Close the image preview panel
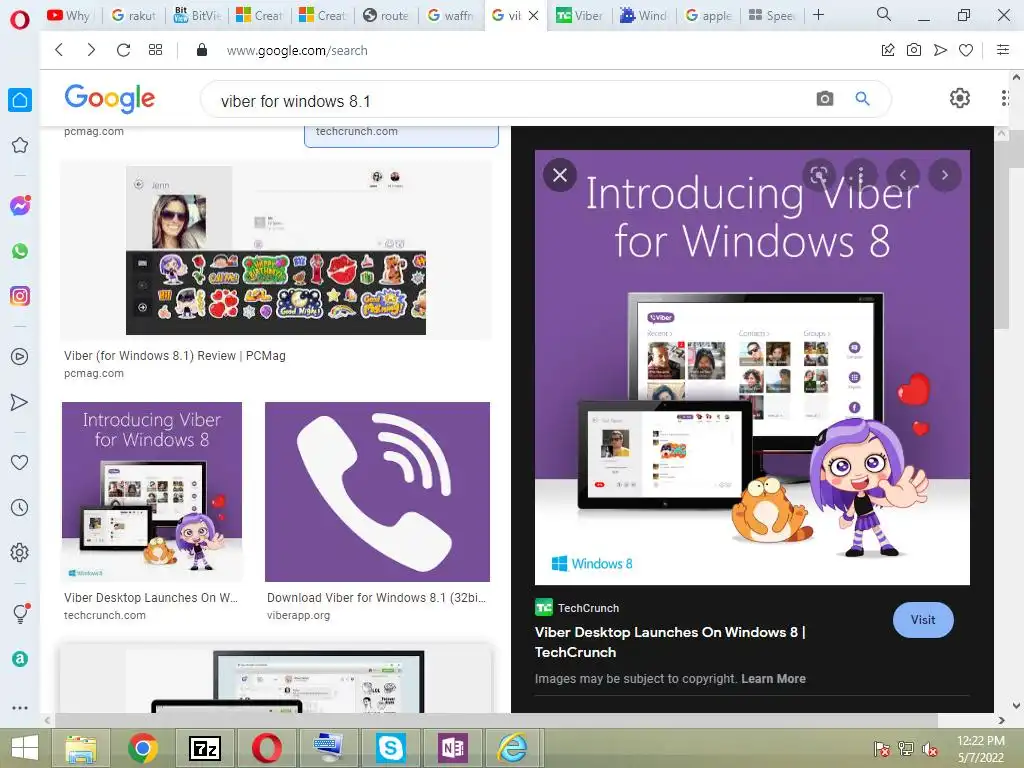The image size is (1024, 768). pyautogui.click(x=560, y=175)
